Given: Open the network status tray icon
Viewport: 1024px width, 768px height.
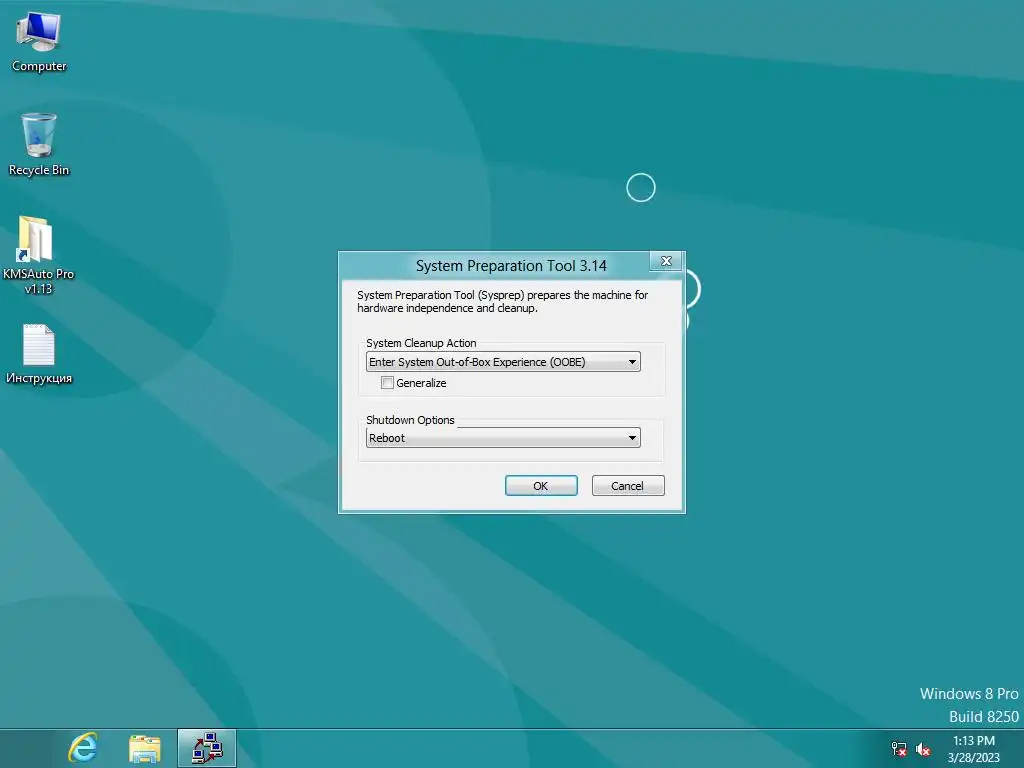Looking at the screenshot, I should click(899, 749).
